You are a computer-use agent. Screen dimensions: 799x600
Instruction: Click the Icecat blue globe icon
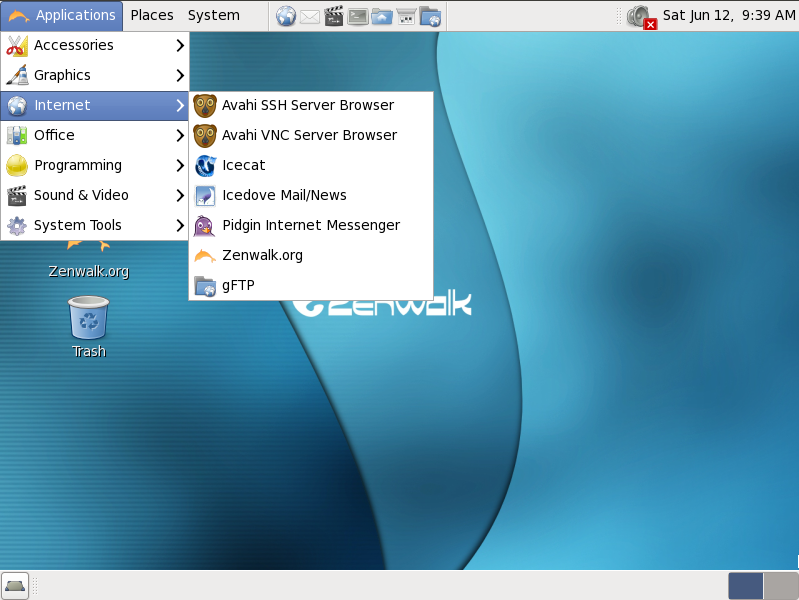[x=205, y=166]
